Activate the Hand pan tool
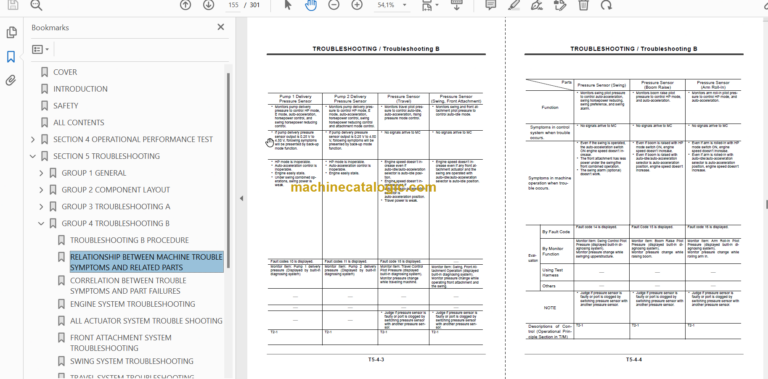This screenshot has height=379, width=768. tap(311, 5)
